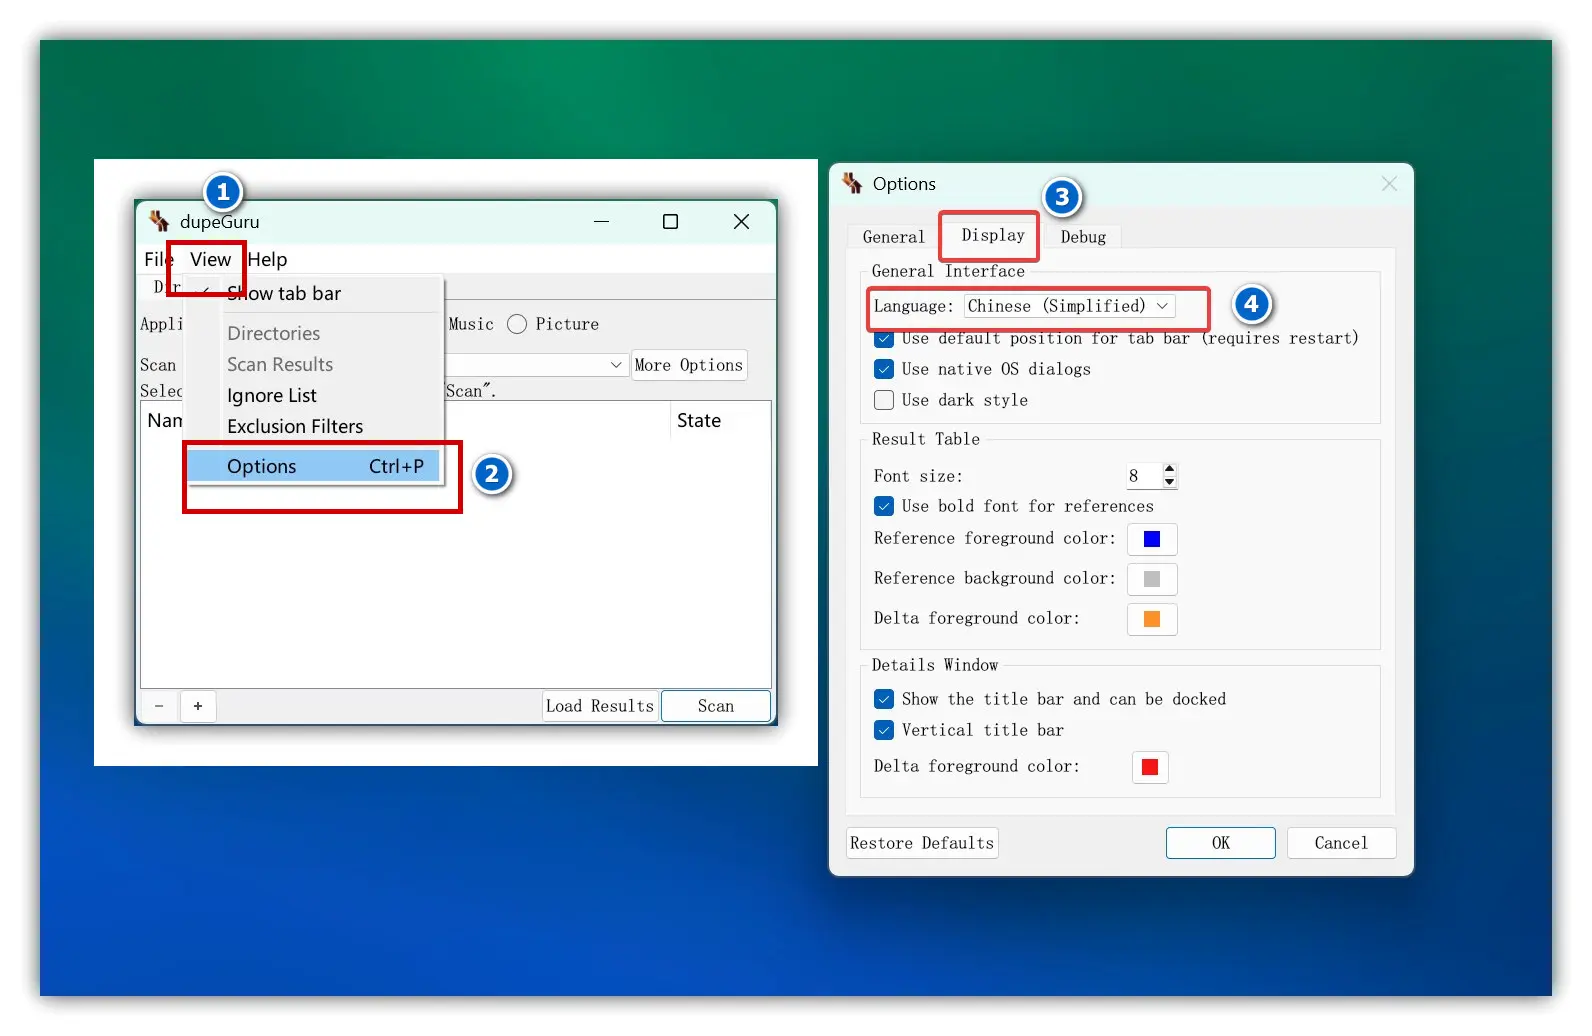This screenshot has height=1036, width=1592.
Task: Open Scan Results from the View menu
Action: pos(315,364)
